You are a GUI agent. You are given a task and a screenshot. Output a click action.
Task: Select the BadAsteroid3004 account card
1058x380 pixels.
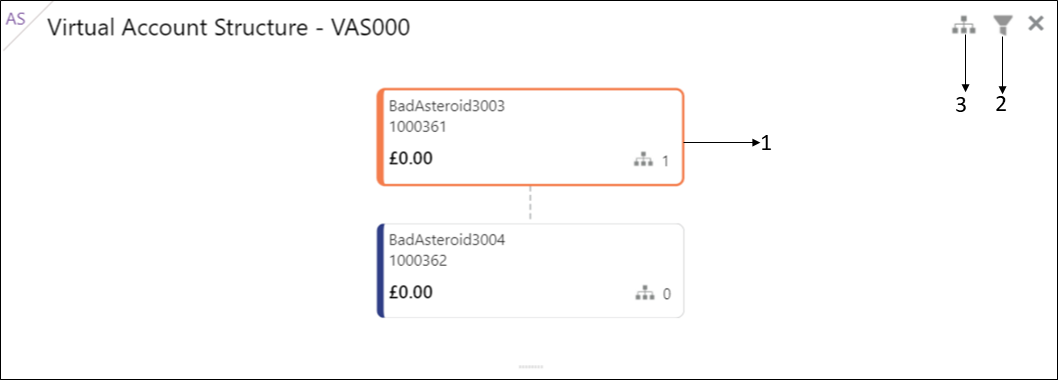(x=530, y=271)
